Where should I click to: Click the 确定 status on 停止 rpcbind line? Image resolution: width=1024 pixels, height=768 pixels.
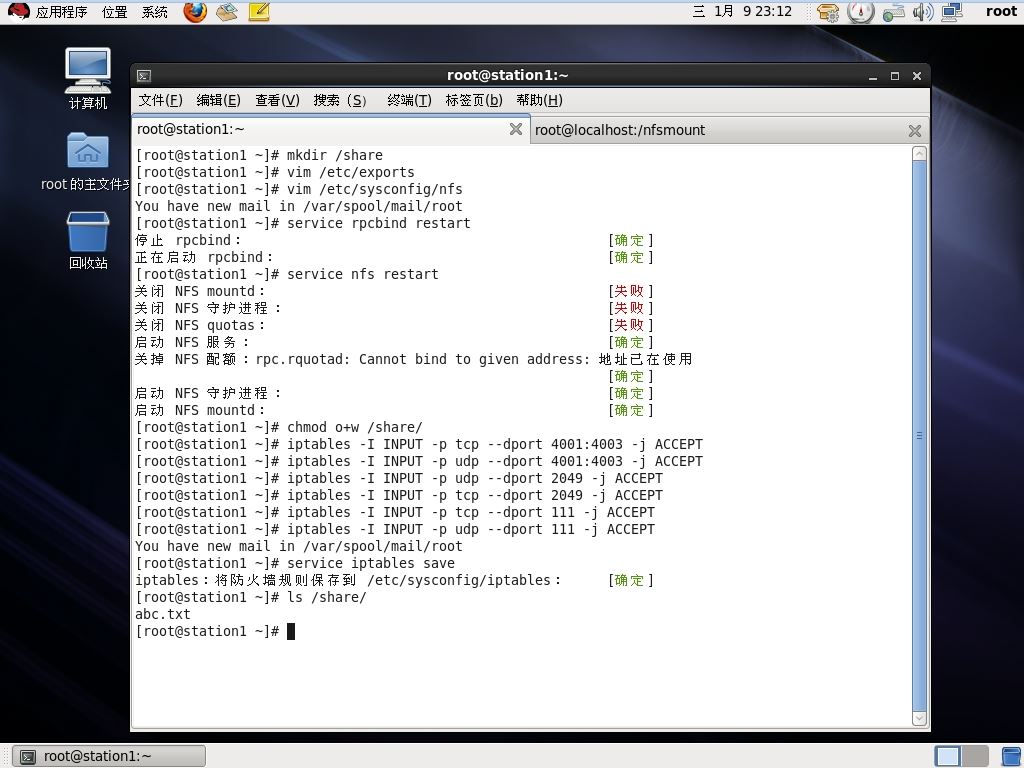pyautogui.click(x=630, y=240)
